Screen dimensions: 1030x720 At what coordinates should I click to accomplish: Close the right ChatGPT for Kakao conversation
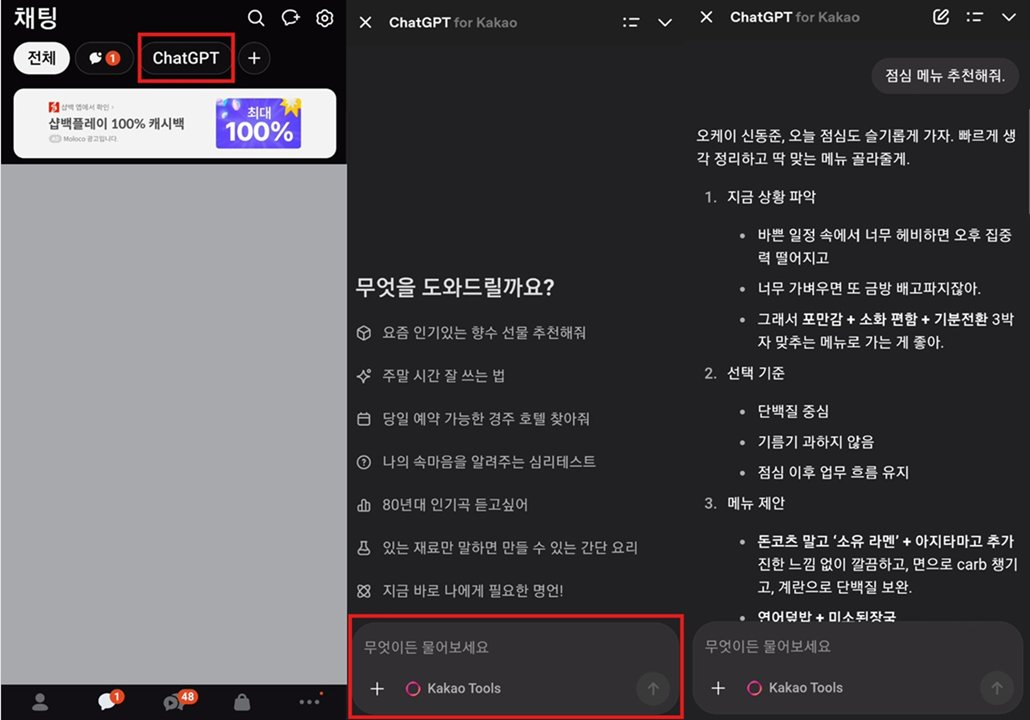pos(706,17)
